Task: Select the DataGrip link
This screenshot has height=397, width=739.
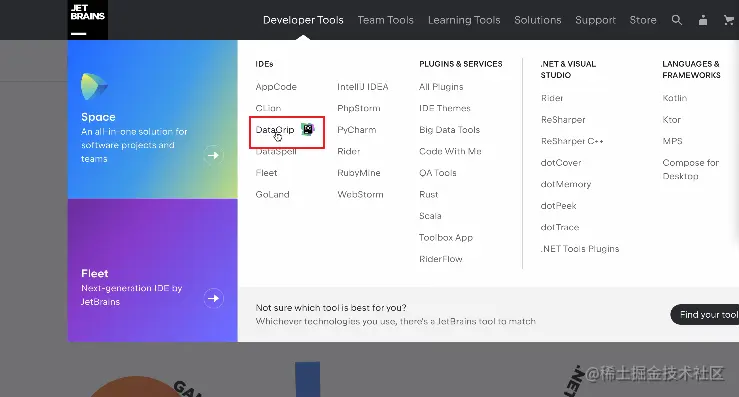Action: (275, 130)
